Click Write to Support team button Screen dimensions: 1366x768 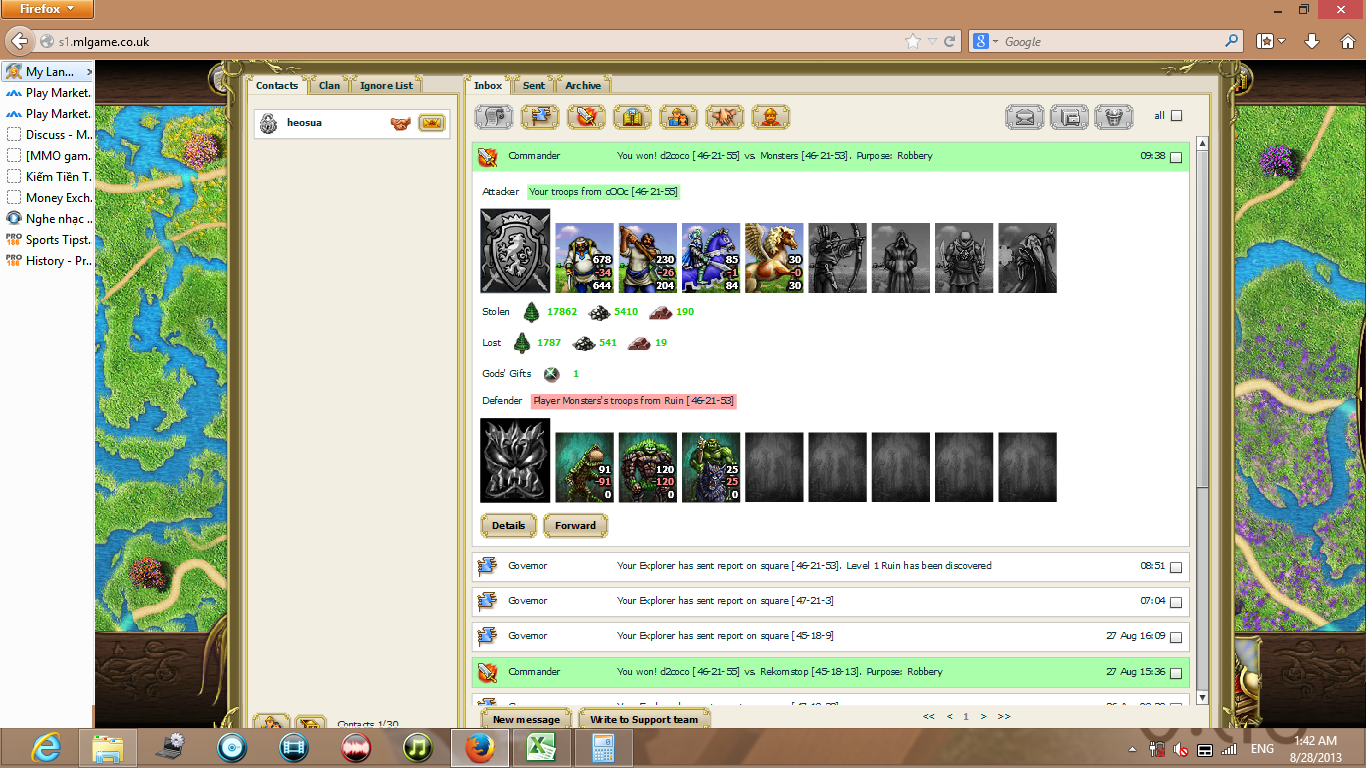pos(644,719)
